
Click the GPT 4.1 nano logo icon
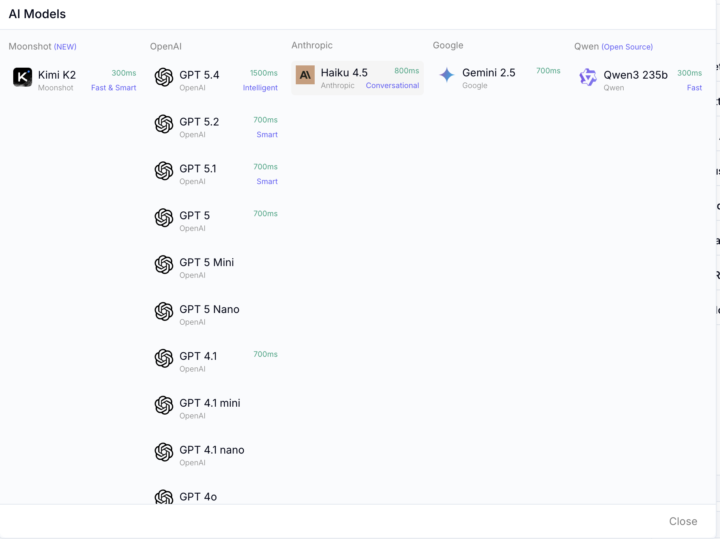[164, 452]
